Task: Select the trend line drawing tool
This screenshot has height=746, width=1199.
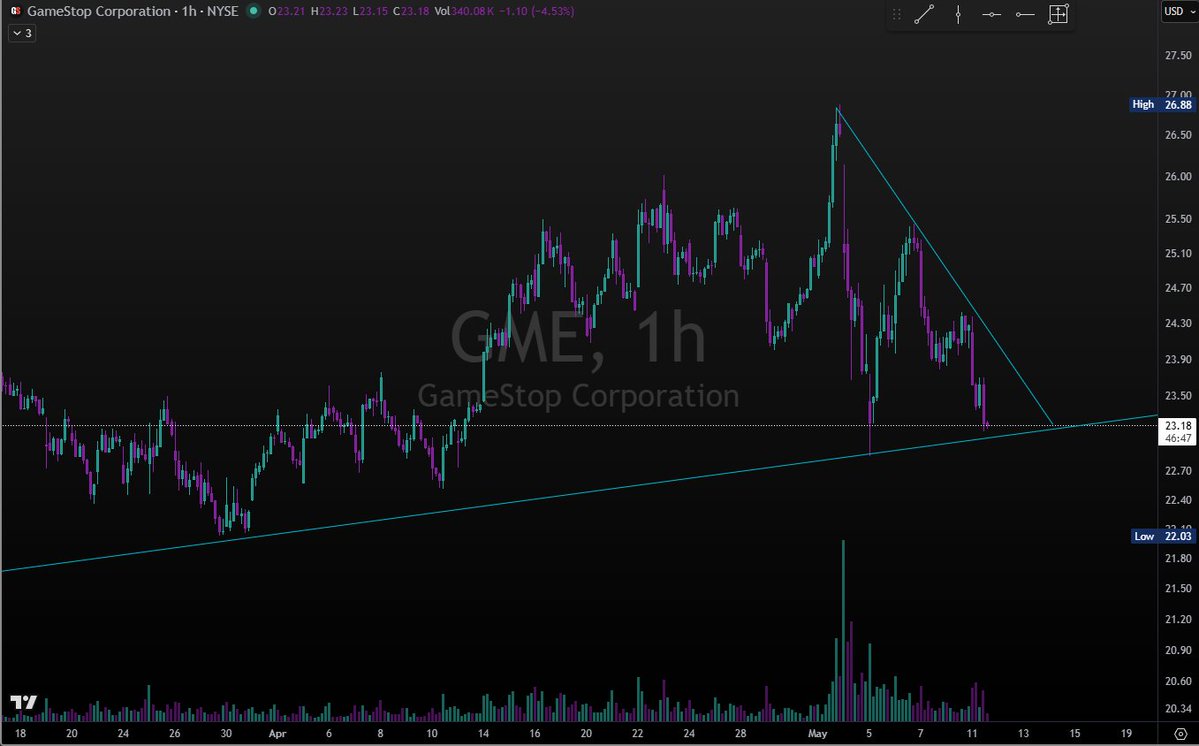Action: [x=924, y=14]
